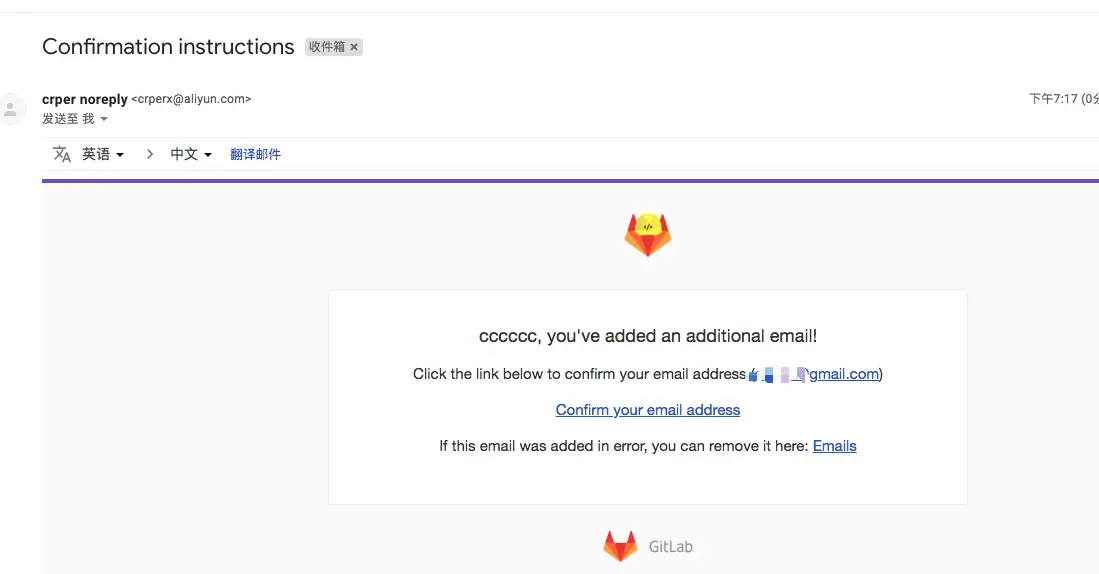Screen dimensions: 1099x574
Task: Click the GitLab fox logo atop the email
Action: [648, 235]
